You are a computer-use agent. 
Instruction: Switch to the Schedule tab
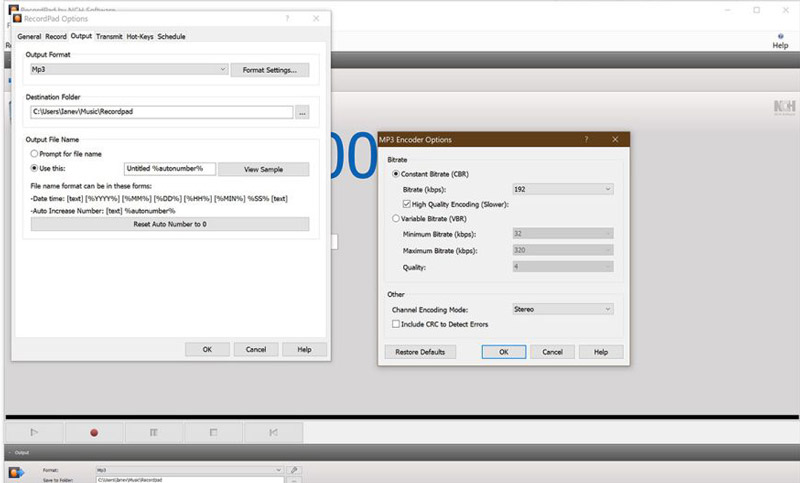[171, 37]
